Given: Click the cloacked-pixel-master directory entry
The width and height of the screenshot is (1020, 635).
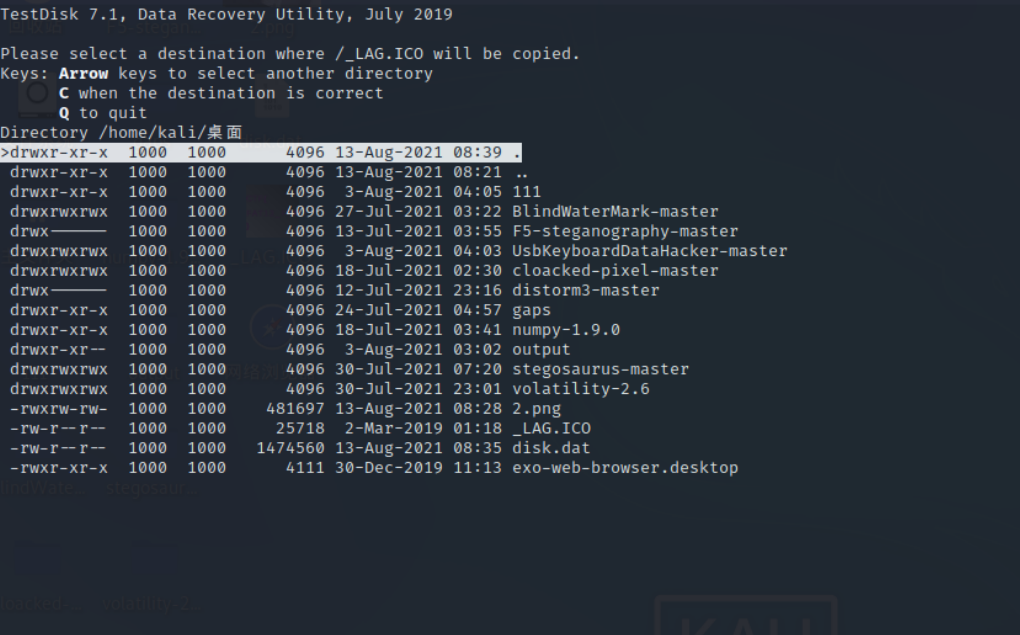Looking at the screenshot, I should point(614,270).
